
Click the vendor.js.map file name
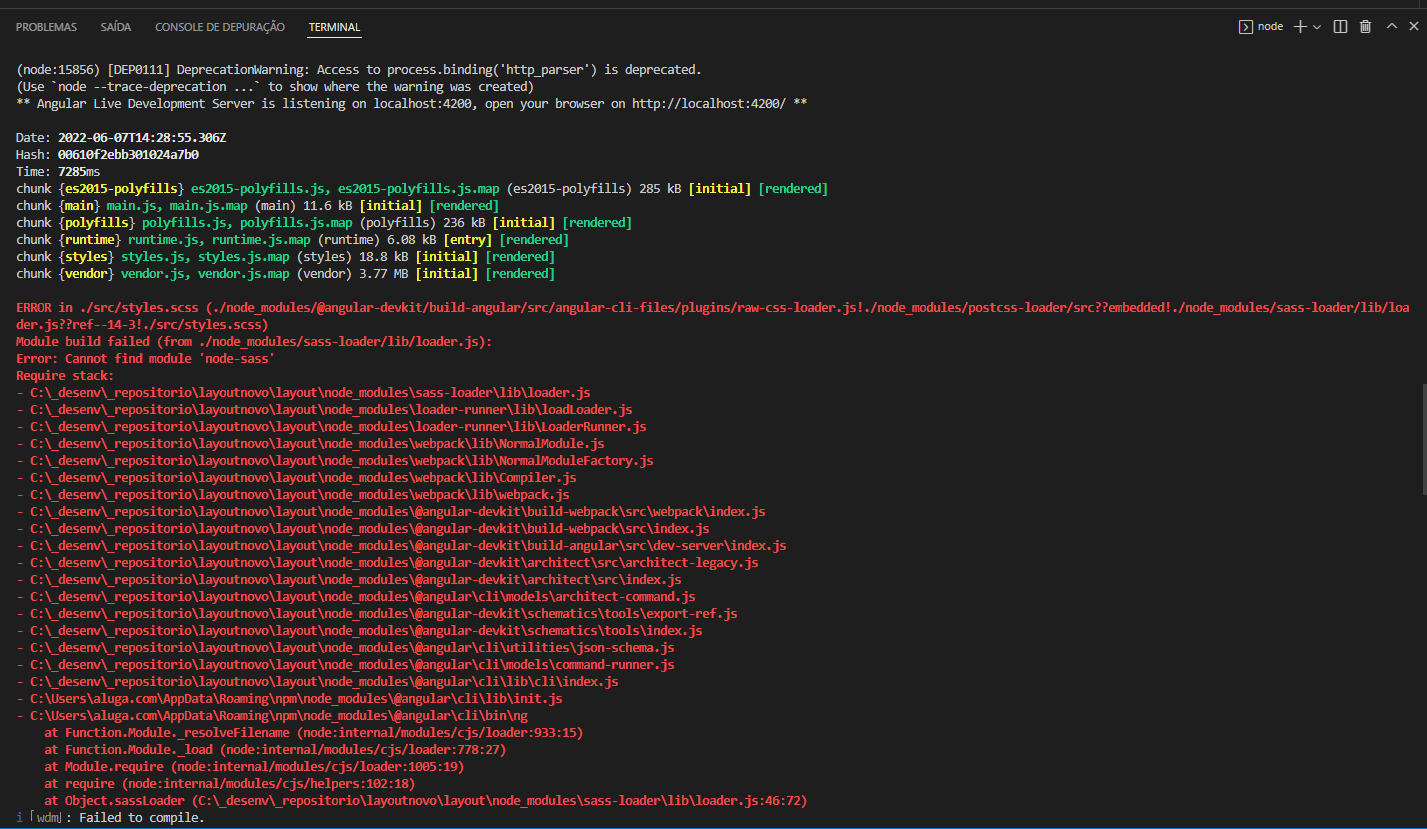[244, 274]
